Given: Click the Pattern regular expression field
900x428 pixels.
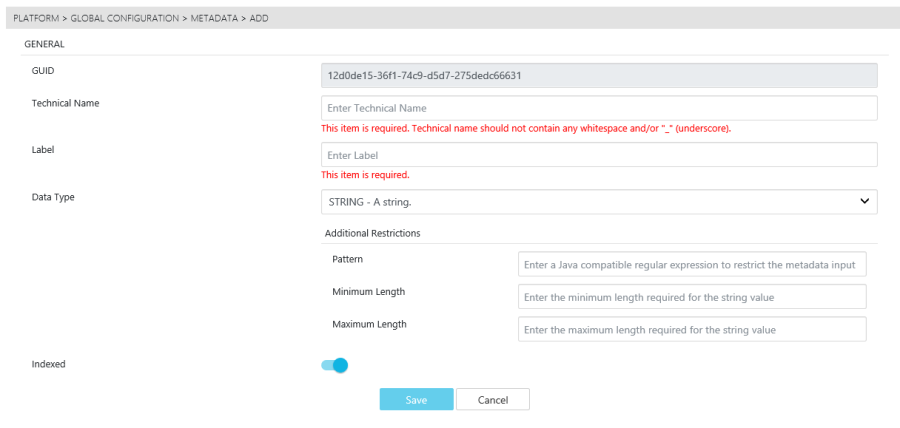Looking at the screenshot, I should (691, 264).
